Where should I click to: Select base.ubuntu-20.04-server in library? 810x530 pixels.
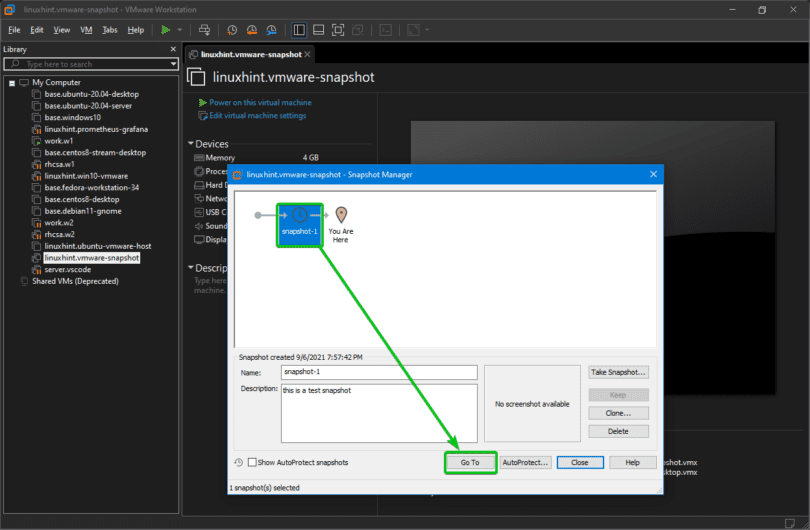(x=88, y=106)
